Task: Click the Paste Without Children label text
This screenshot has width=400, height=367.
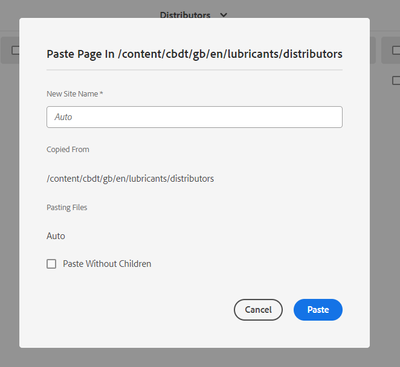Action: pos(107,264)
